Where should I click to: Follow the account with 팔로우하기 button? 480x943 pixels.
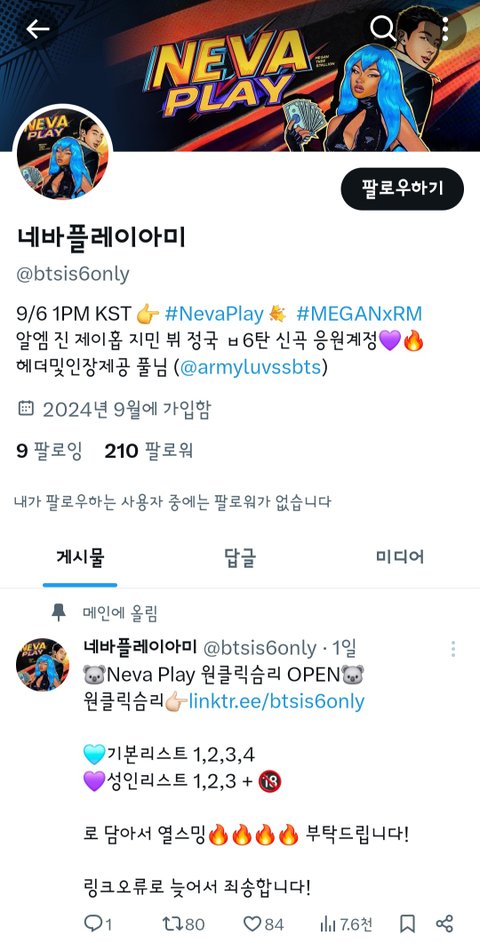tap(402, 189)
